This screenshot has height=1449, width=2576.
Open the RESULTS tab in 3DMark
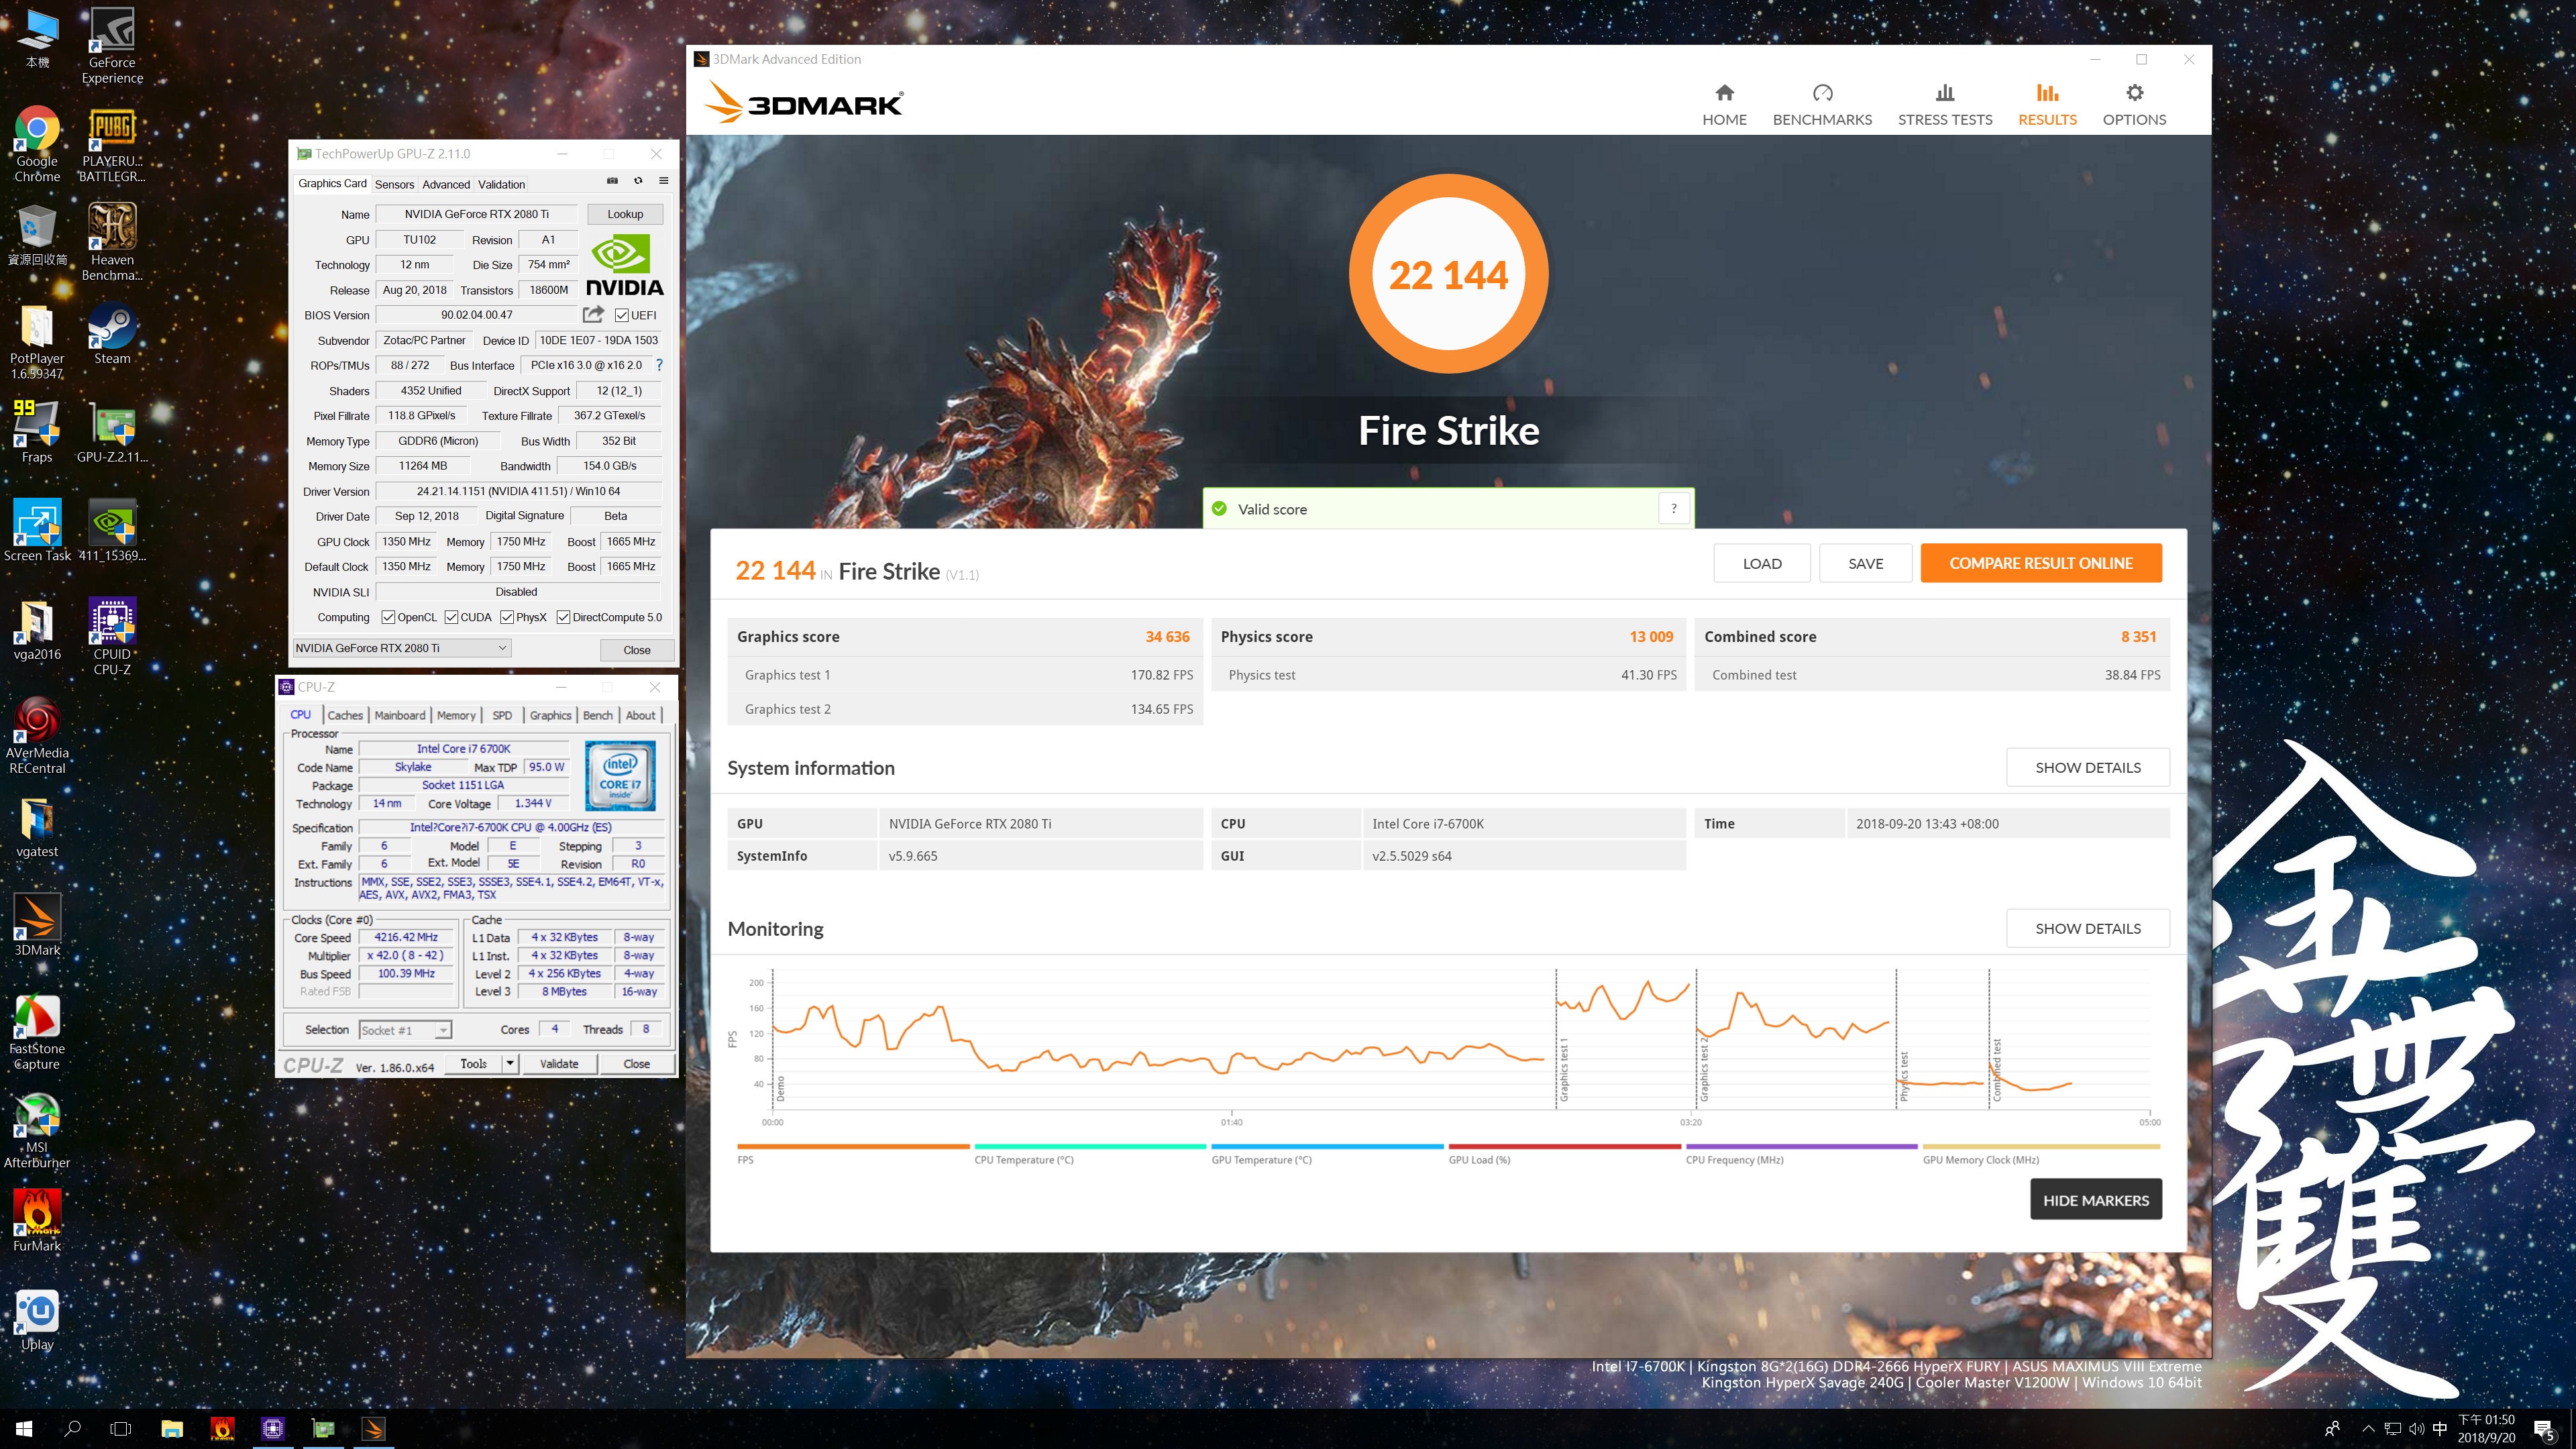(x=2047, y=105)
